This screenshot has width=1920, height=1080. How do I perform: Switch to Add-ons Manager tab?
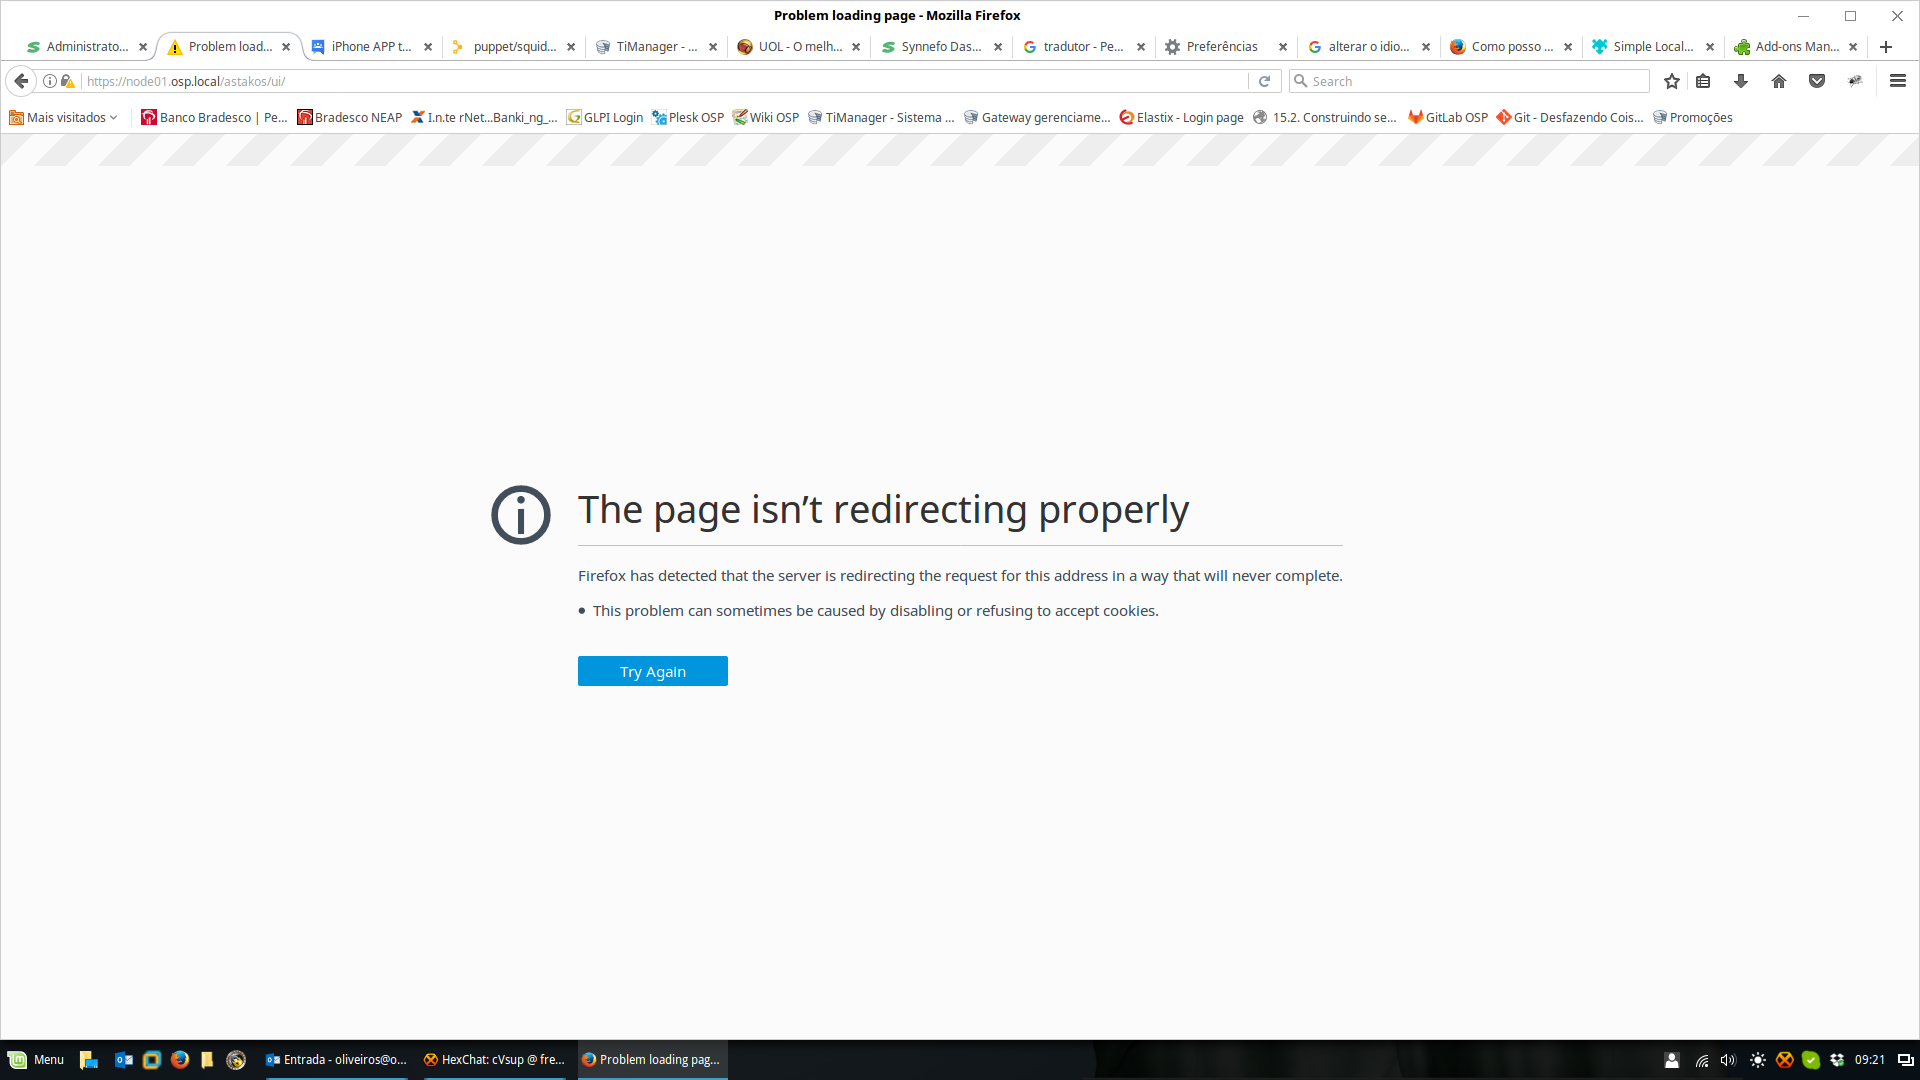pos(1796,47)
